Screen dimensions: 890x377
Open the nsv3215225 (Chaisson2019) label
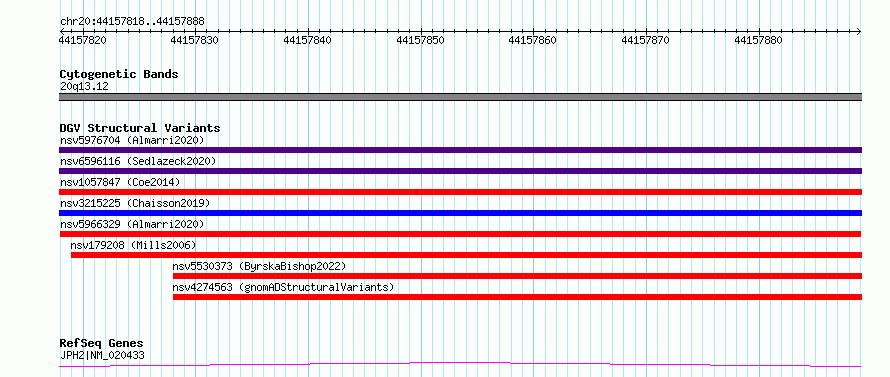[x=135, y=203]
